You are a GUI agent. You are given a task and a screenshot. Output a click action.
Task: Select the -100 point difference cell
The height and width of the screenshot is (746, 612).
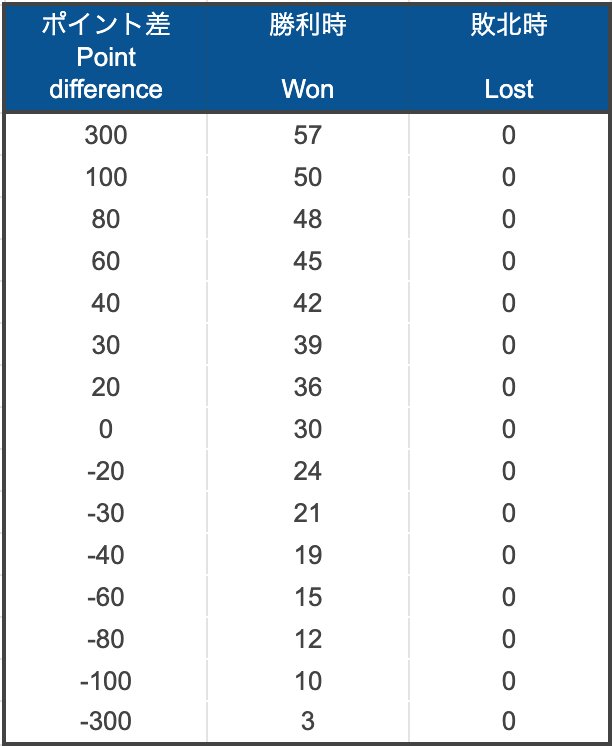click(x=106, y=681)
